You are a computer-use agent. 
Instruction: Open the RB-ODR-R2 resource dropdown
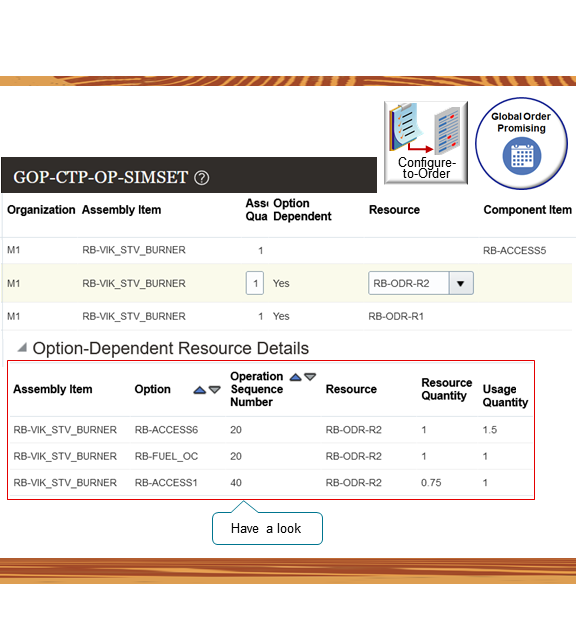click(x=461, y=283)
